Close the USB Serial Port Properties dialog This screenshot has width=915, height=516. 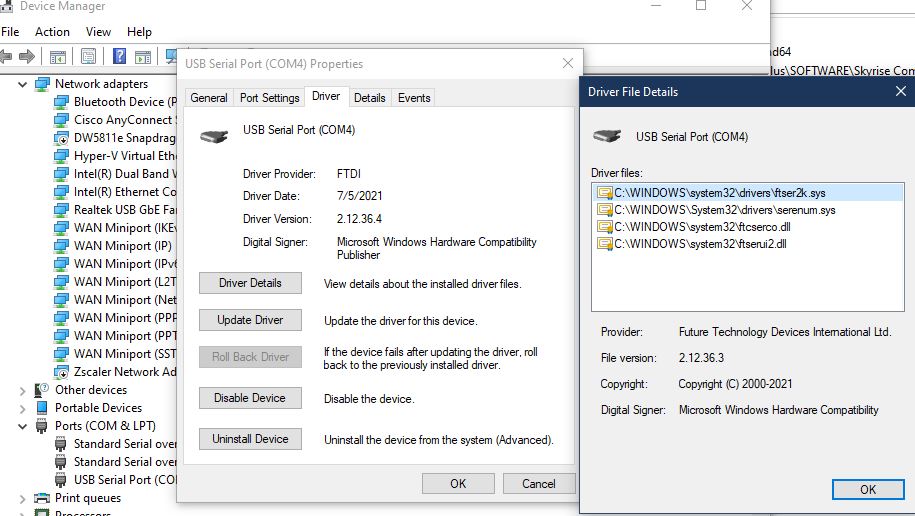568,63
